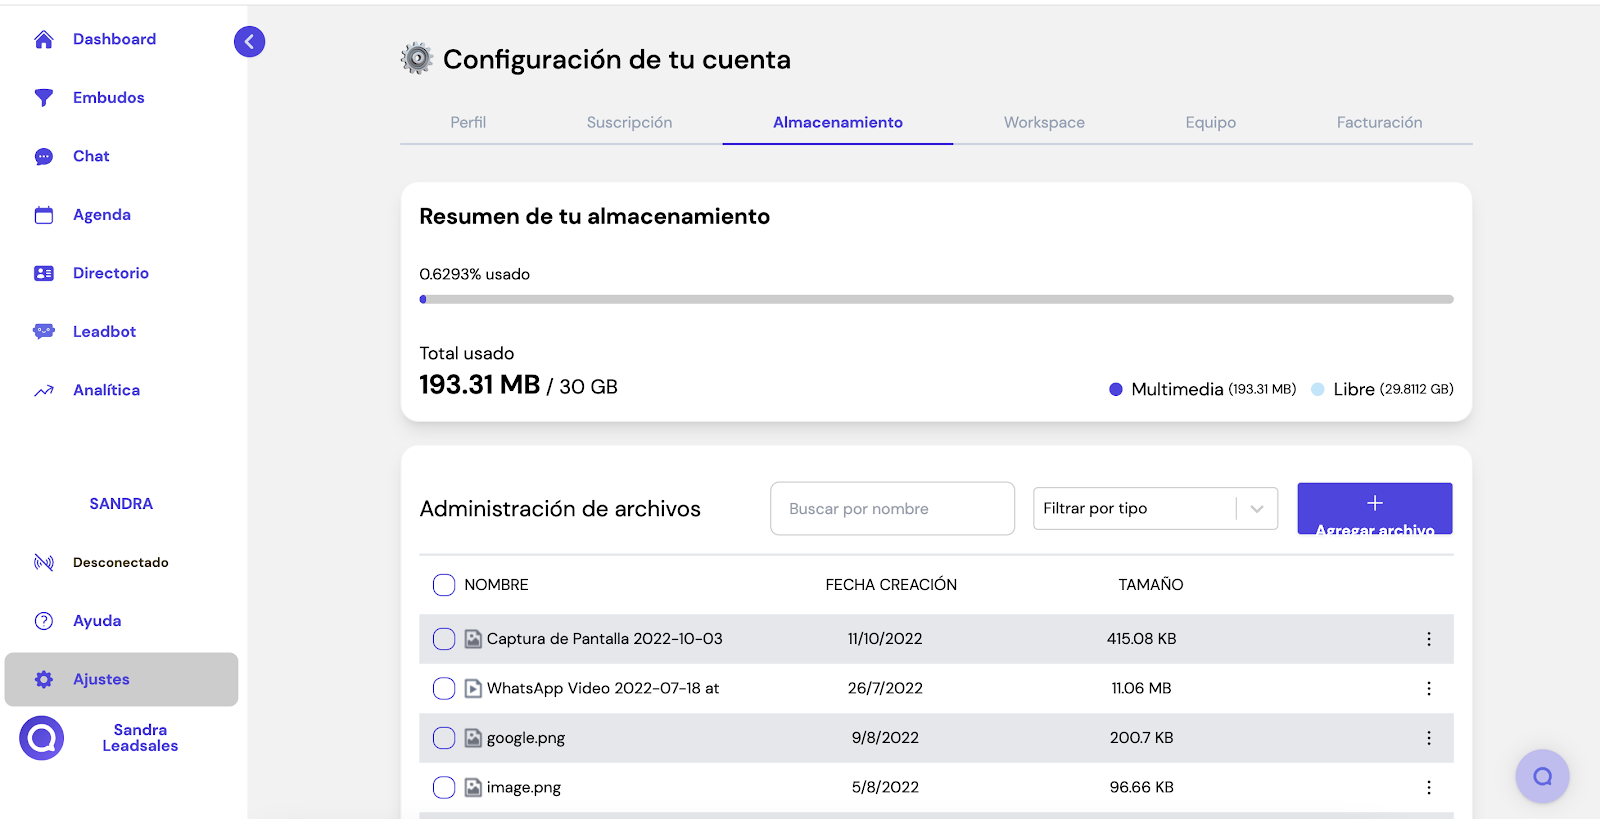The image size is (1600, 819).
Task: Click the Chat bubble icon
Action: (x=43, y=157)
